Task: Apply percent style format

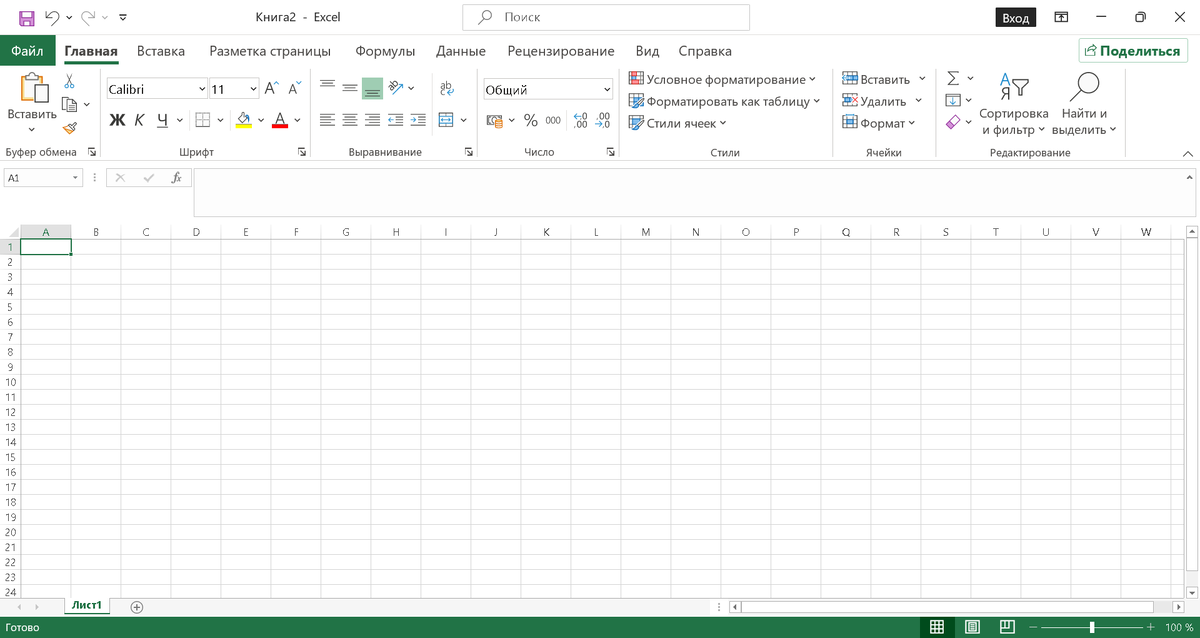Action: coord(530,120)
